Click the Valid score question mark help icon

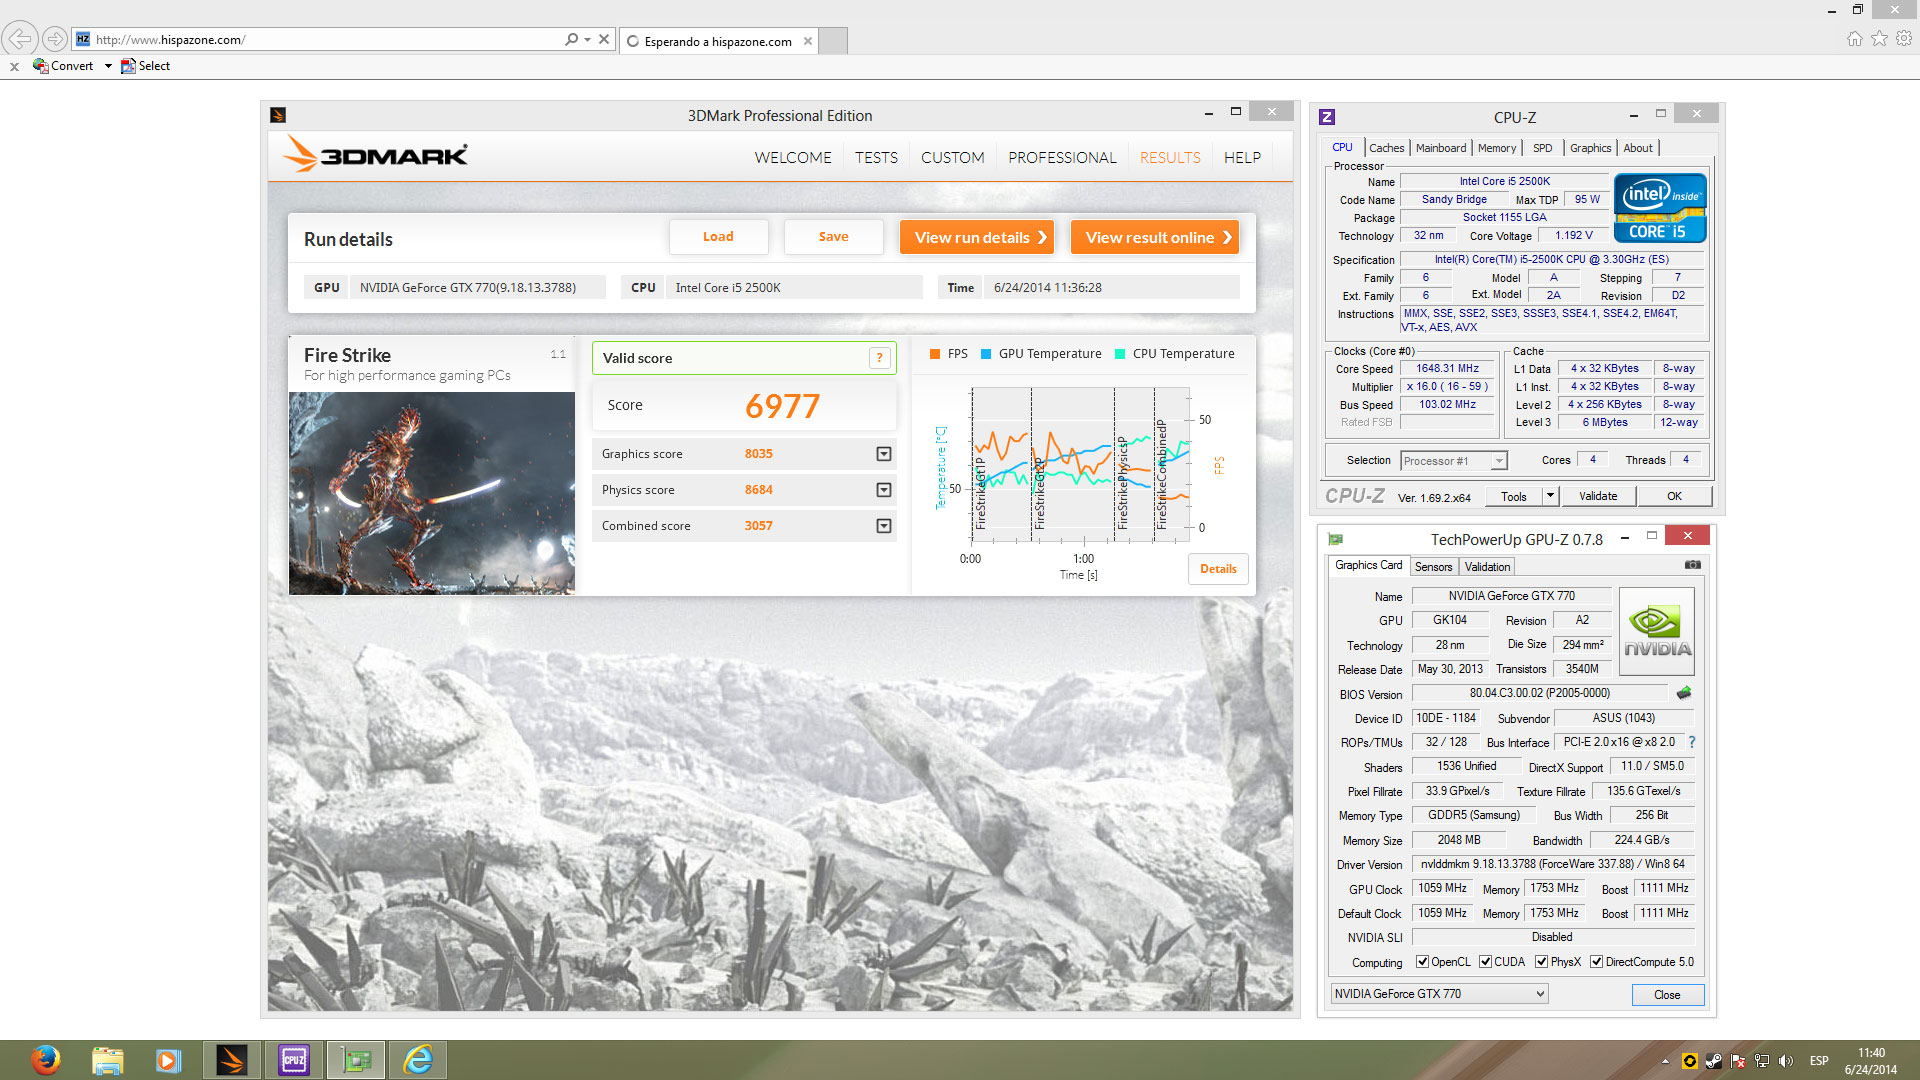tap(880, 358)
